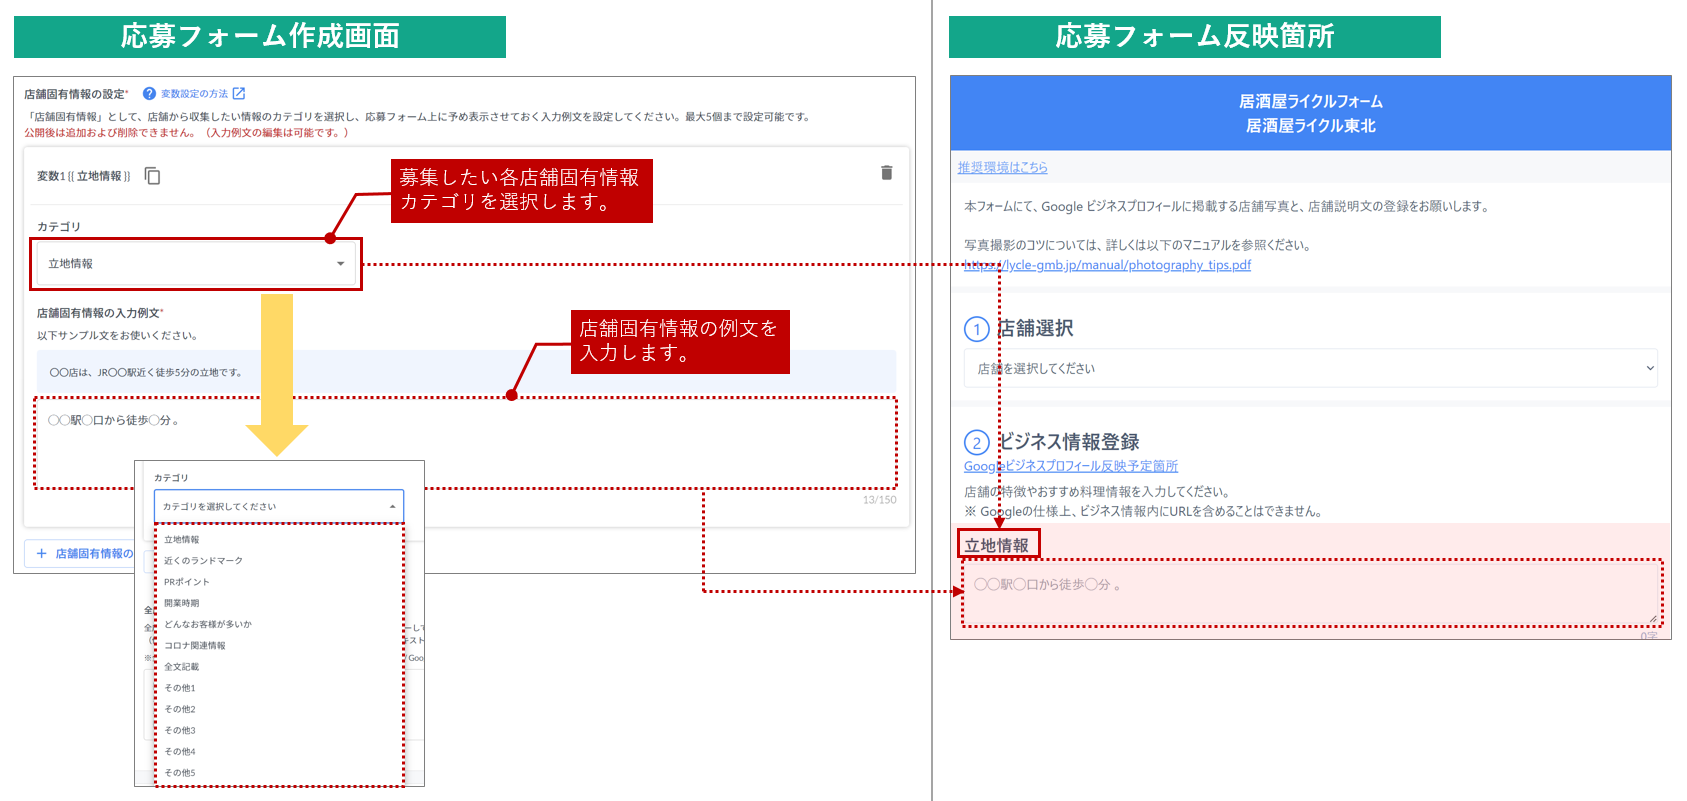This screenshot has height=801, width=1687.
Task: Delete 変数1 using the trash icon
Action: pyautogui.click(x=886, y=173)
